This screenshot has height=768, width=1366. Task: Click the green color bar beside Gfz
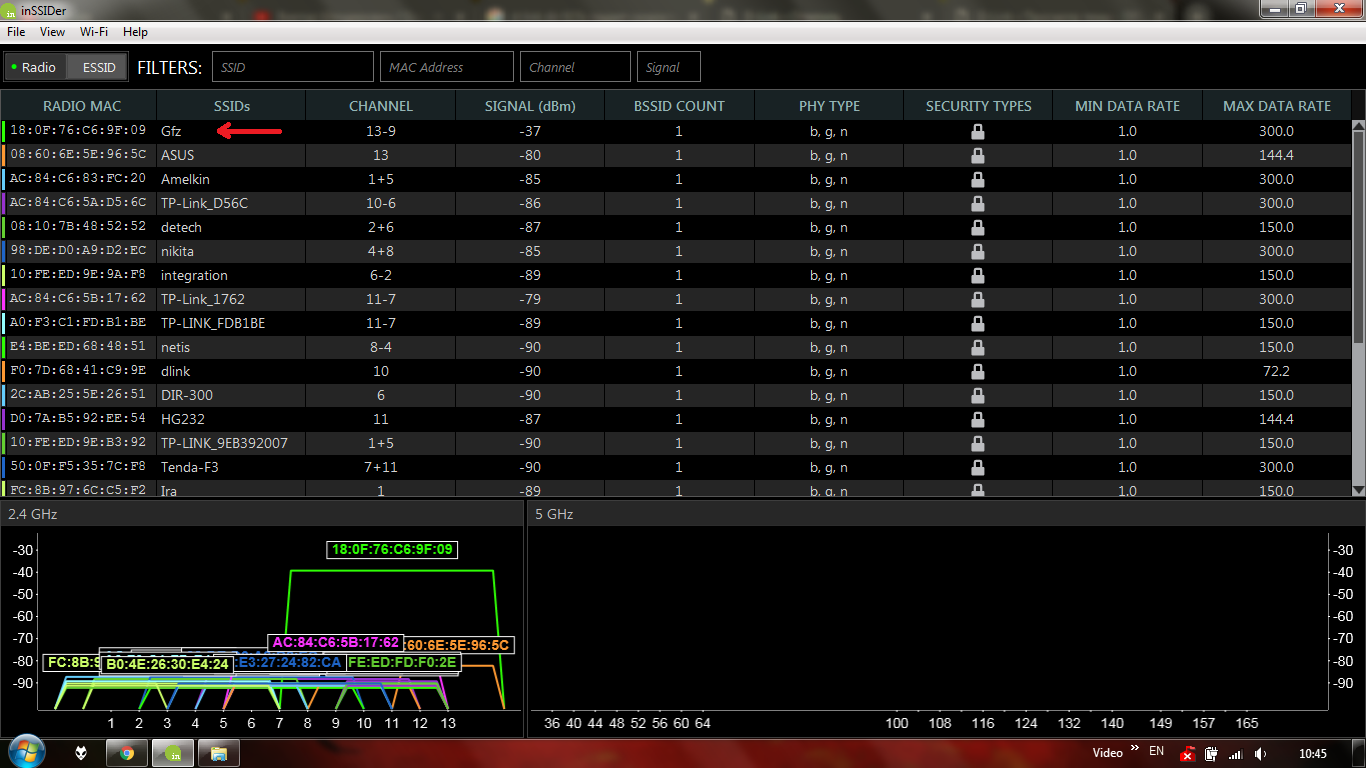click(x=4, y=131)
